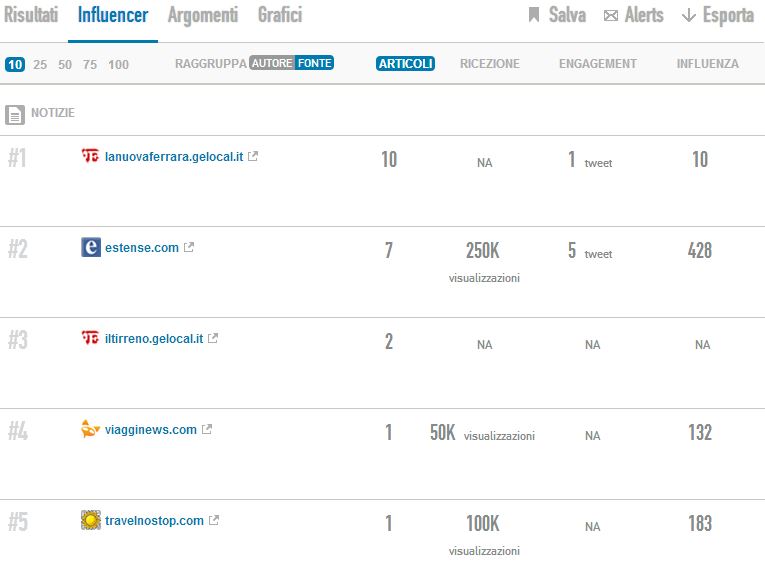Click the Alerts envelope icon
The image size is (765, 561).
(x=611, y=16)
